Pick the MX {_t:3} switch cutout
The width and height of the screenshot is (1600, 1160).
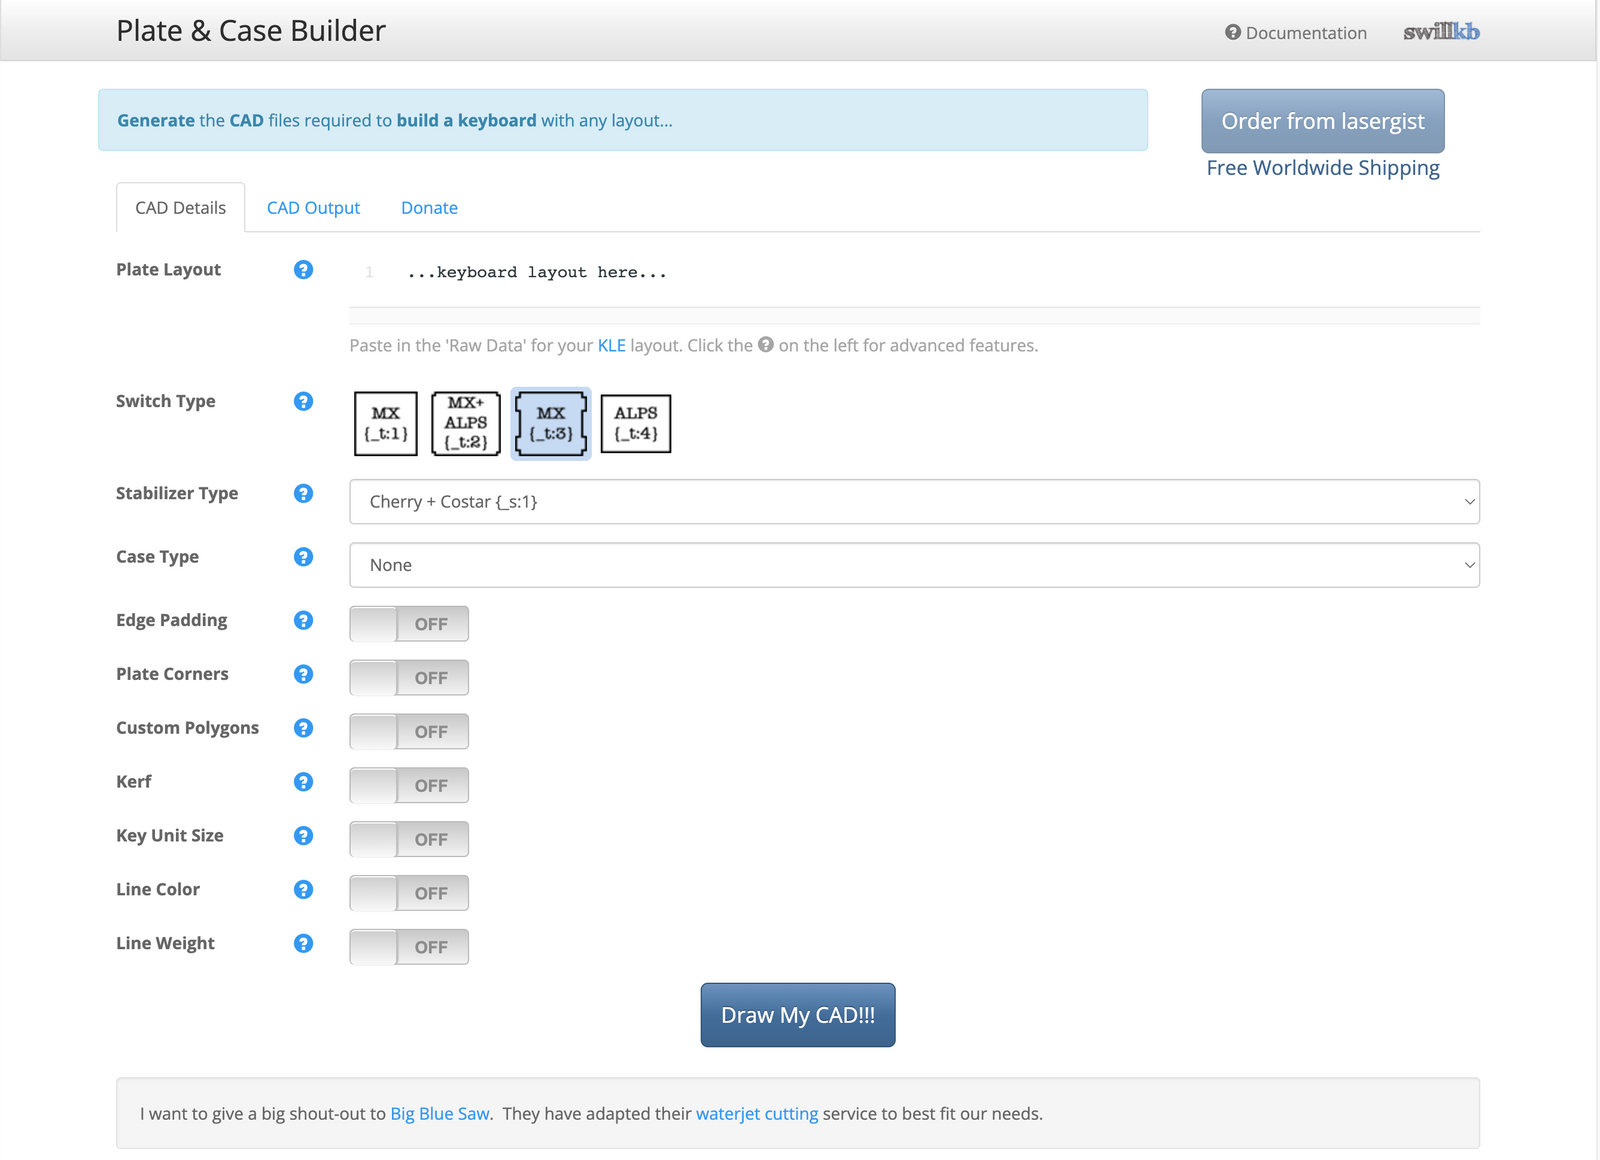pyautogui.click(x=551, y=424)
